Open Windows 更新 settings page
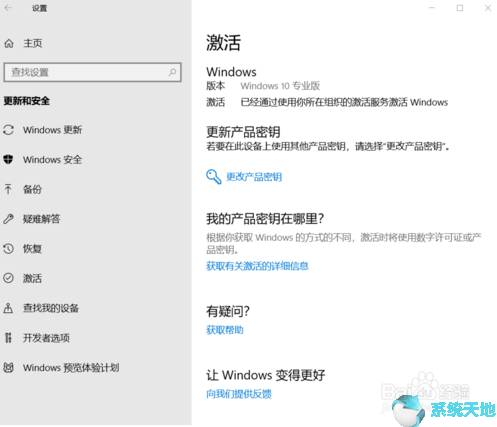The width and height of the screenshot is (497, 427). click(52, 130)
